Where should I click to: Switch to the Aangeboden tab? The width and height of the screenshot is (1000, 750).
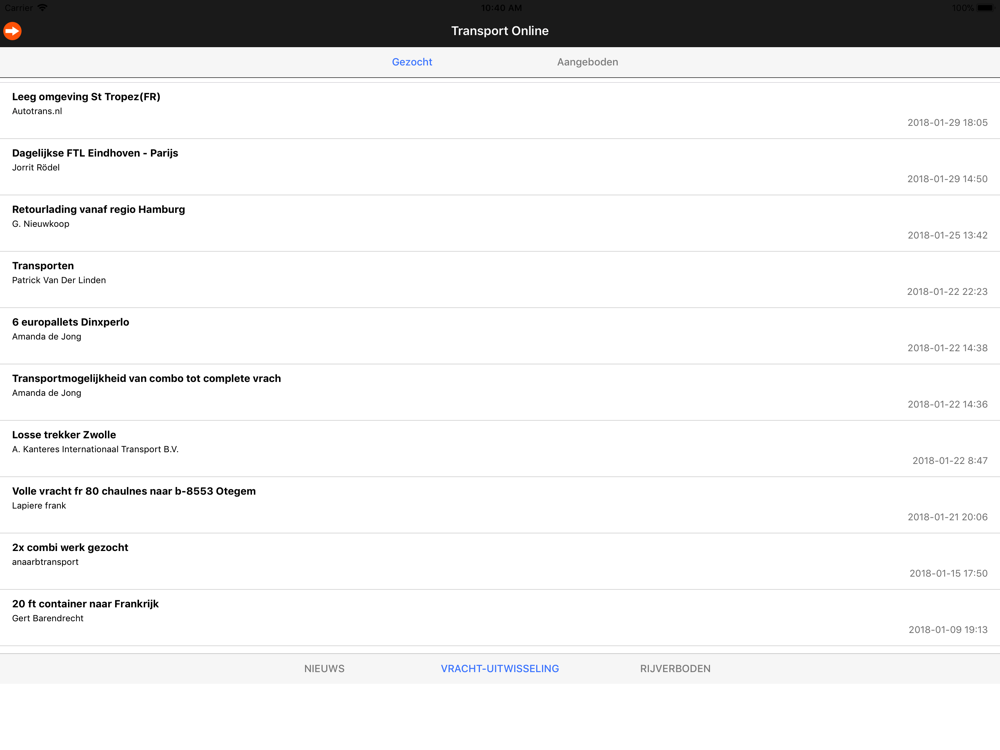tap(587, 62)
